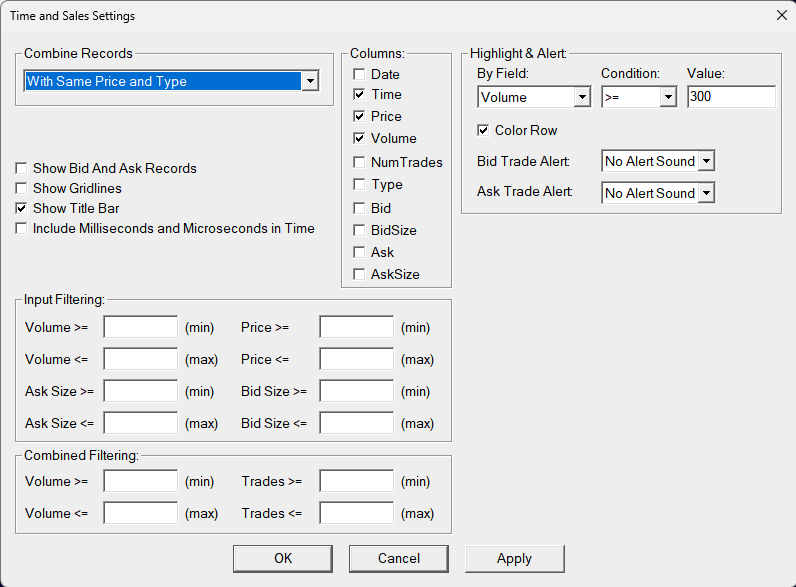796x587 pixels.
Task: Click the Combined Filtering Trades <= max field
Action: (356, 513)
